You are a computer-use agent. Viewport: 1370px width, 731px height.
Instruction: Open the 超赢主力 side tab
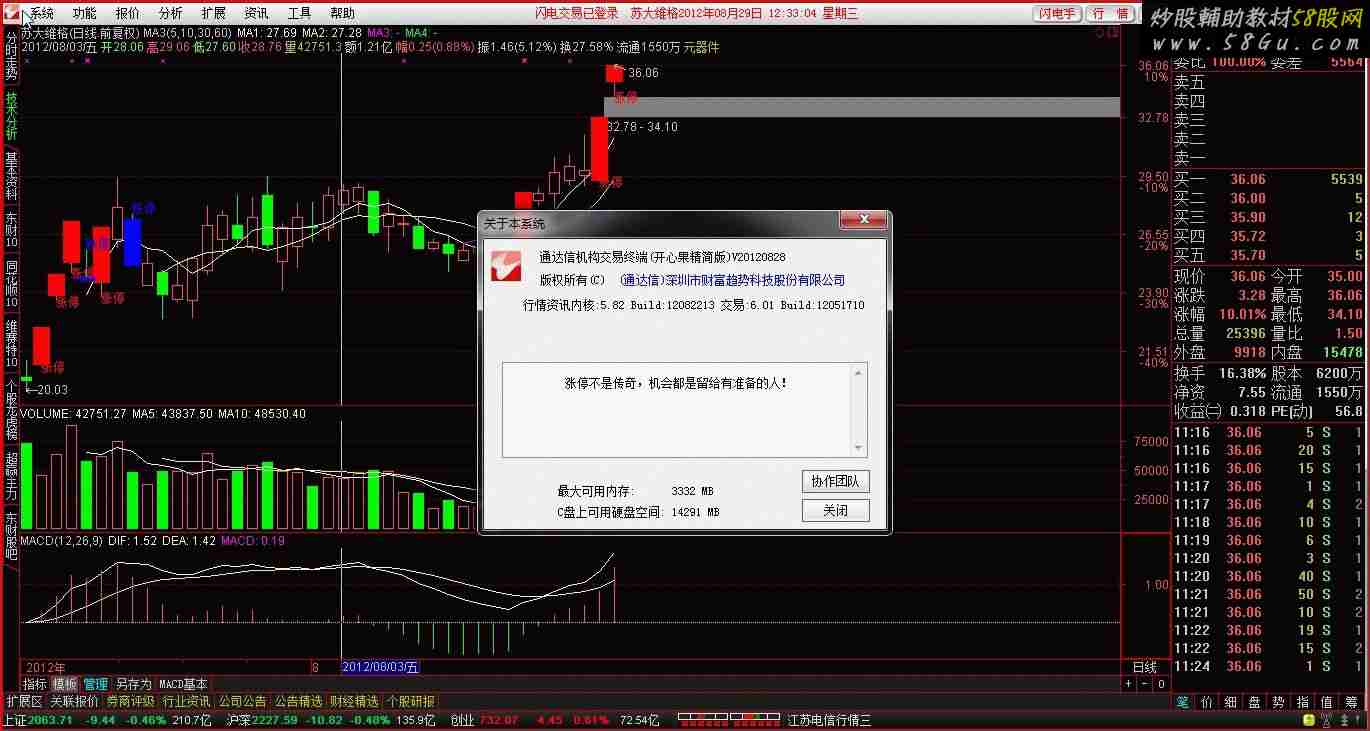[11, 476]
